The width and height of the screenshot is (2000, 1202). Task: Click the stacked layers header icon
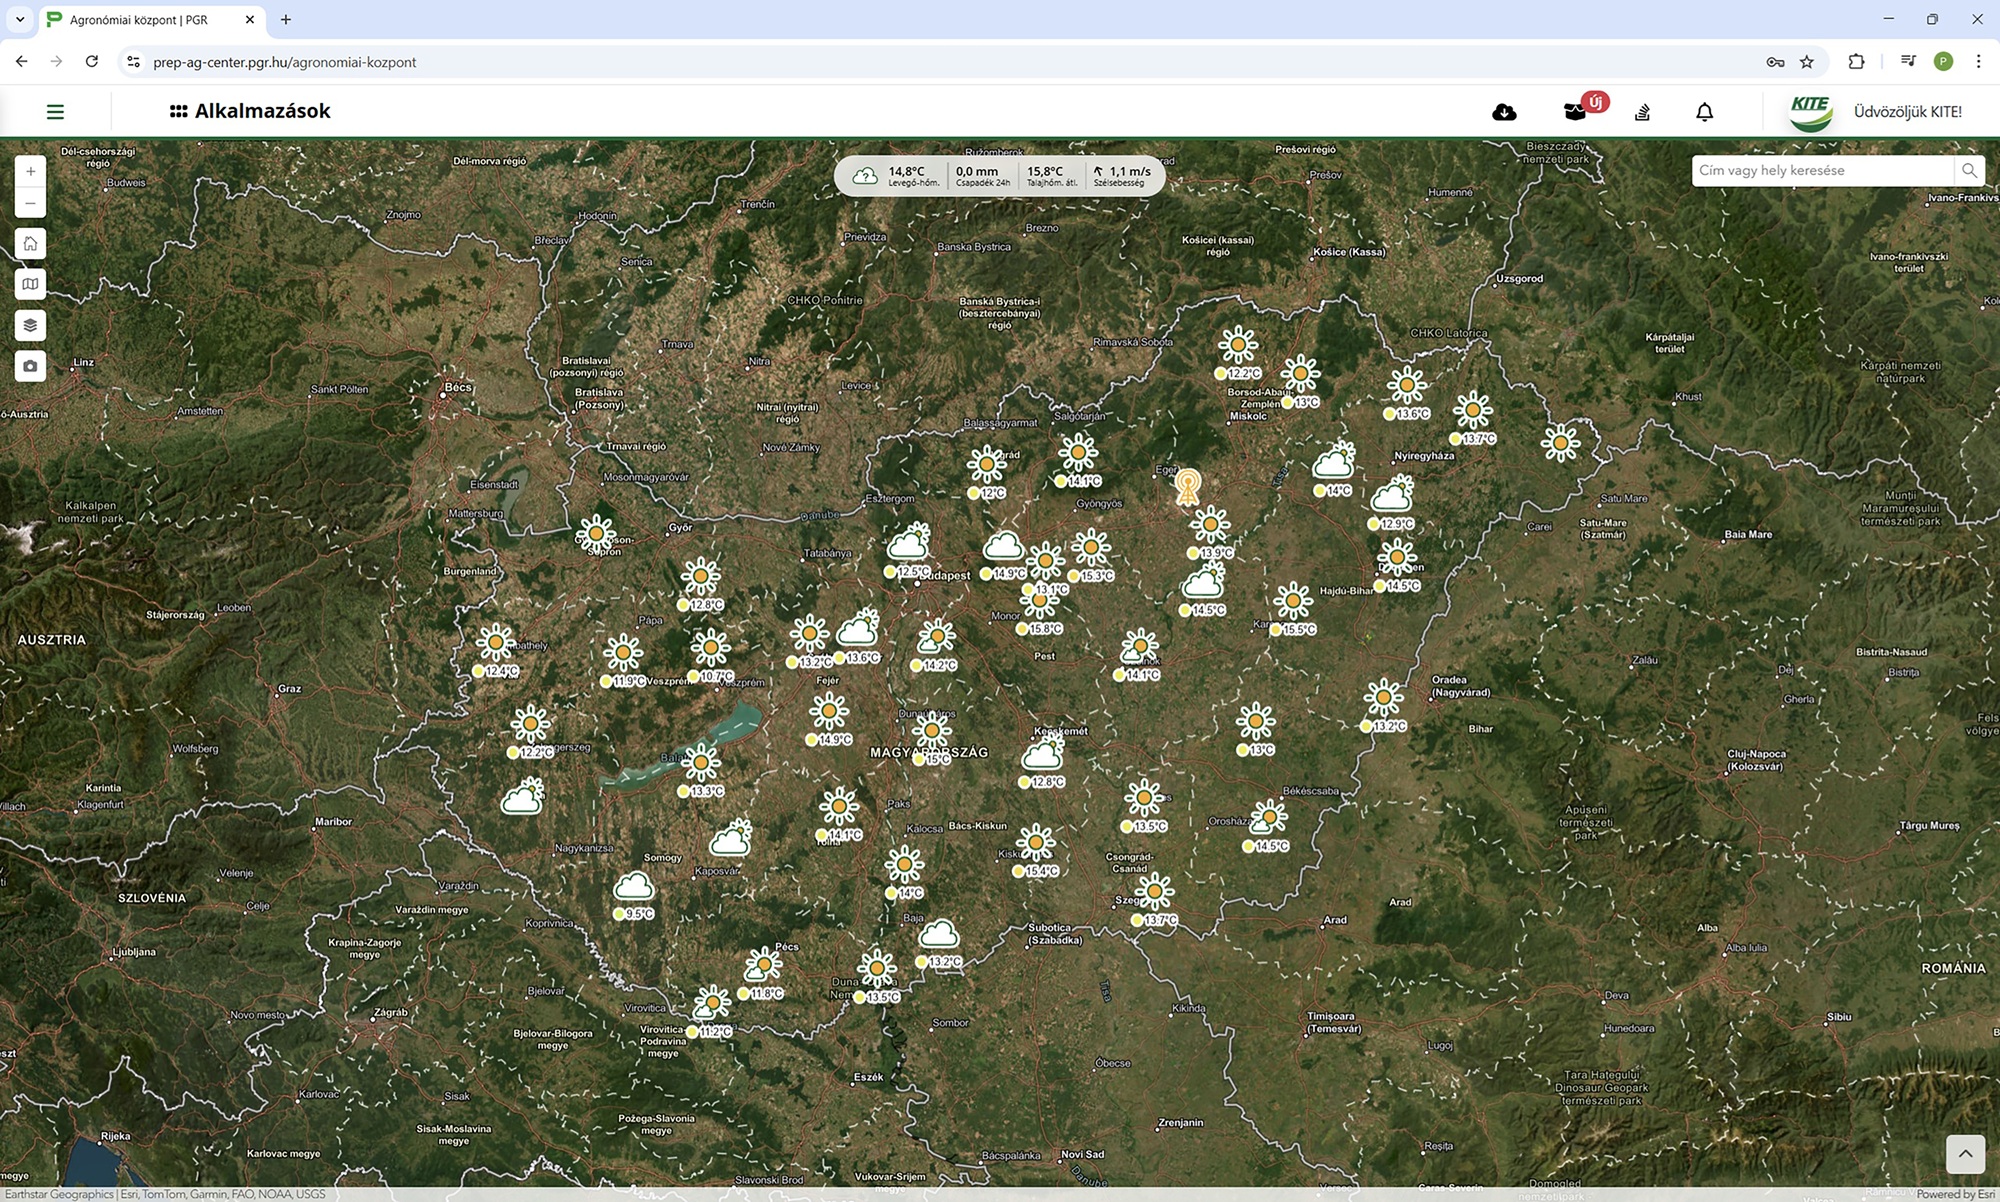tap(1642, 112)
